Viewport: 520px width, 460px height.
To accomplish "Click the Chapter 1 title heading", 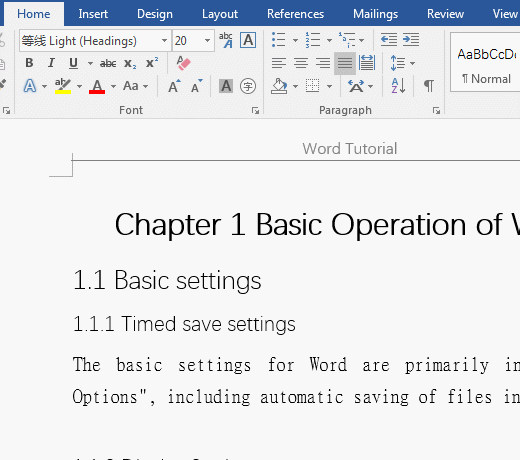I will (x=317, y=225).
